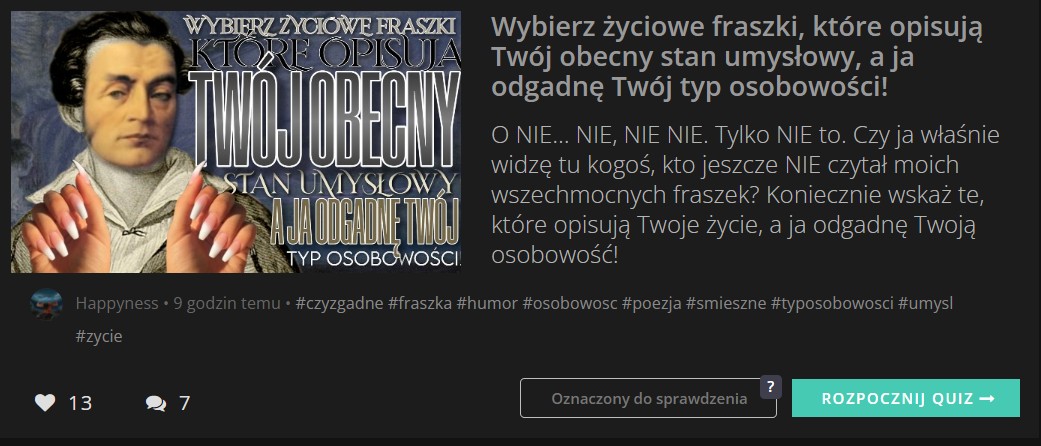
Task: Click the heart like icon
Action: tap(44, 402)
